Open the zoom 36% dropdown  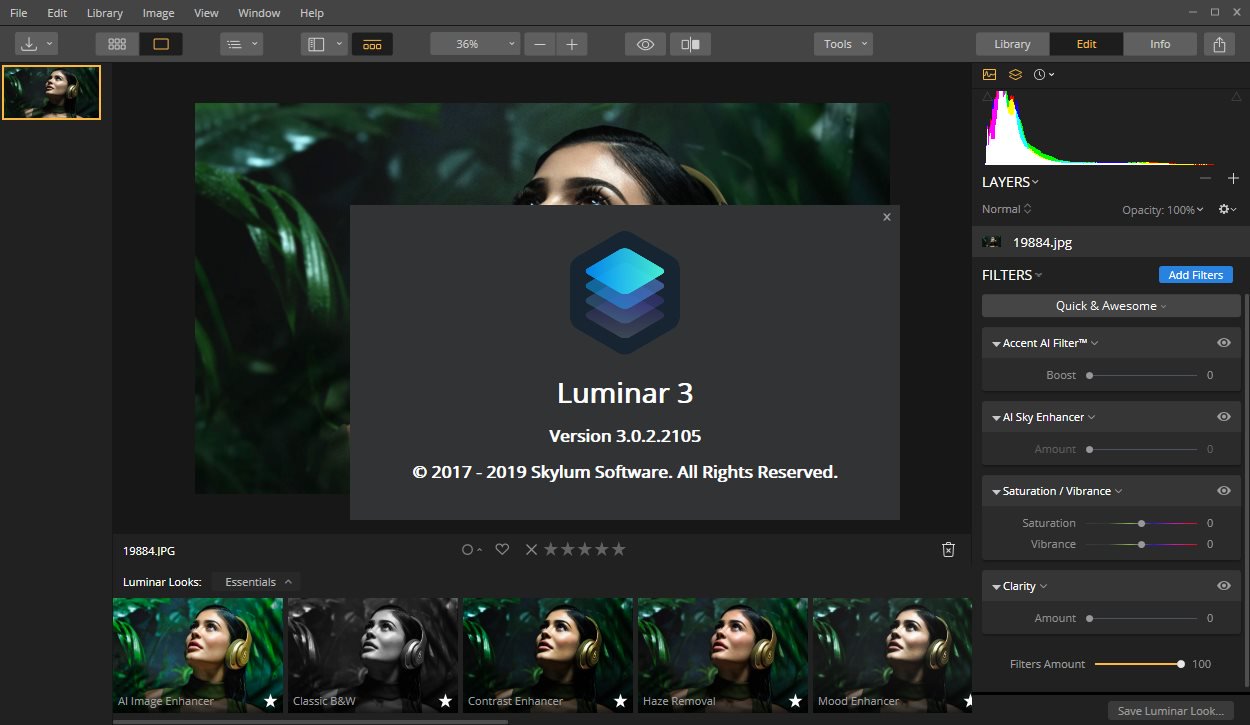(x=476, y=44)
